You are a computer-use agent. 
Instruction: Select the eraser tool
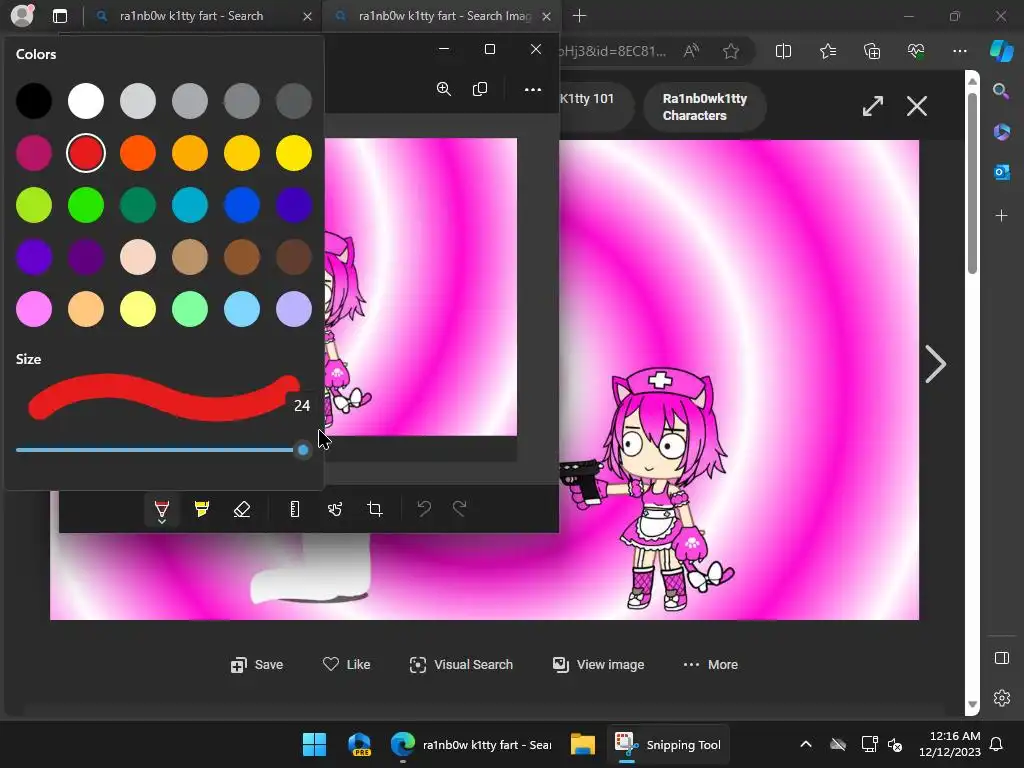(x=242, y=509)
